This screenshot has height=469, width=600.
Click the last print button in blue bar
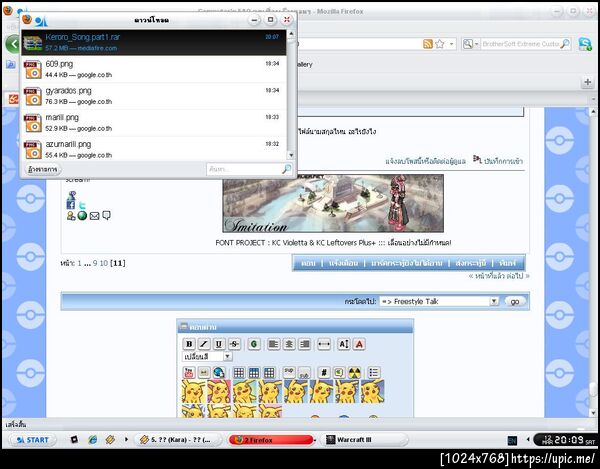pyautogui.click(x=507, y=263)
